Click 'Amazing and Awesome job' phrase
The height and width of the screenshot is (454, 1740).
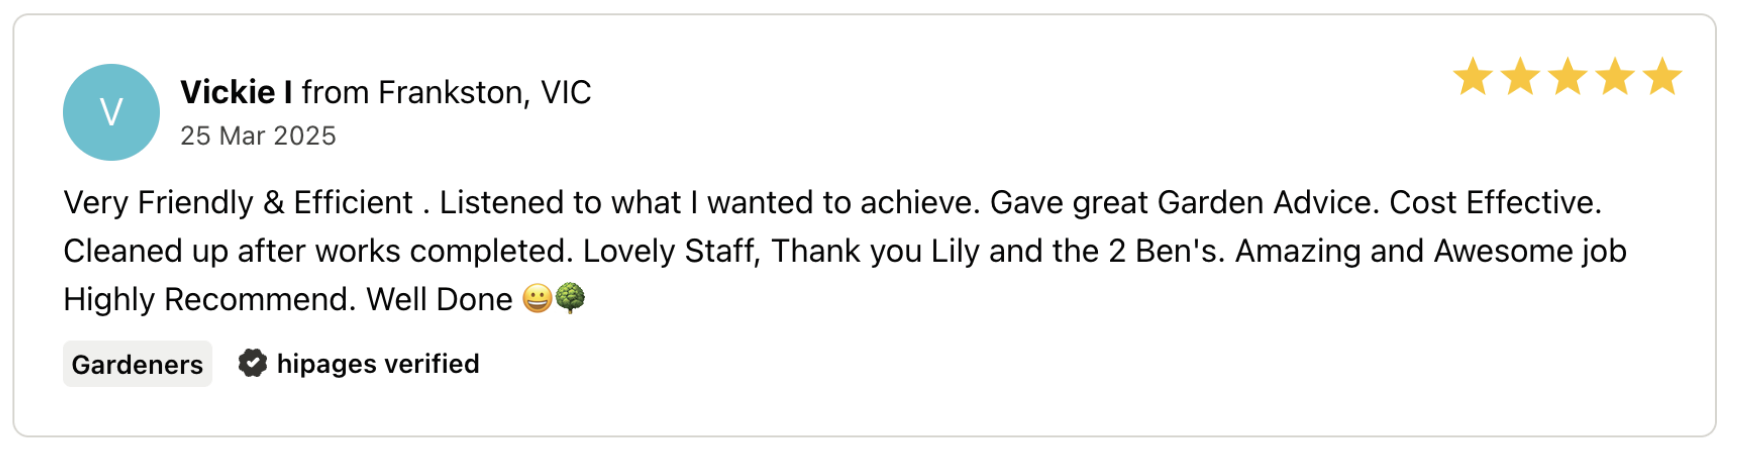coord(1431,250)
